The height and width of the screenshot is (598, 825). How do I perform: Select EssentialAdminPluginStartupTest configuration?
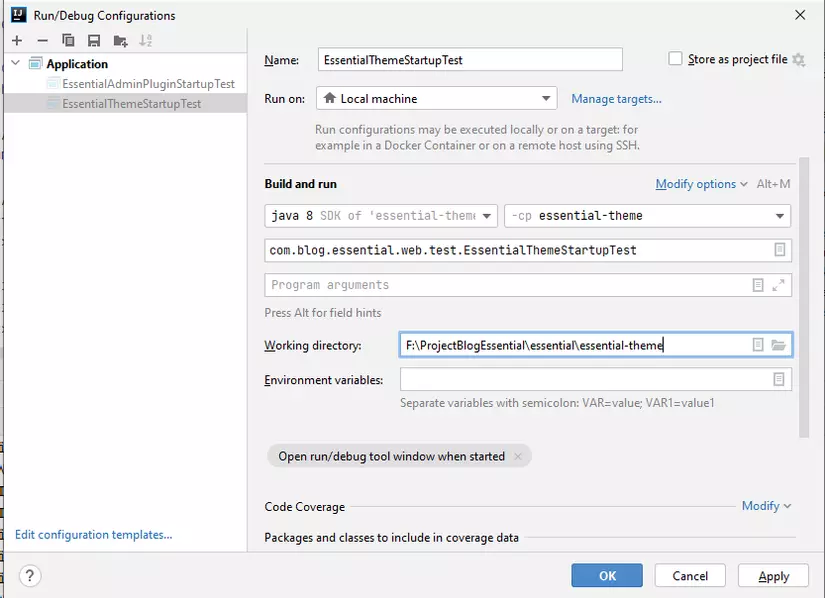pyautogui.click(x=148, y=84)
